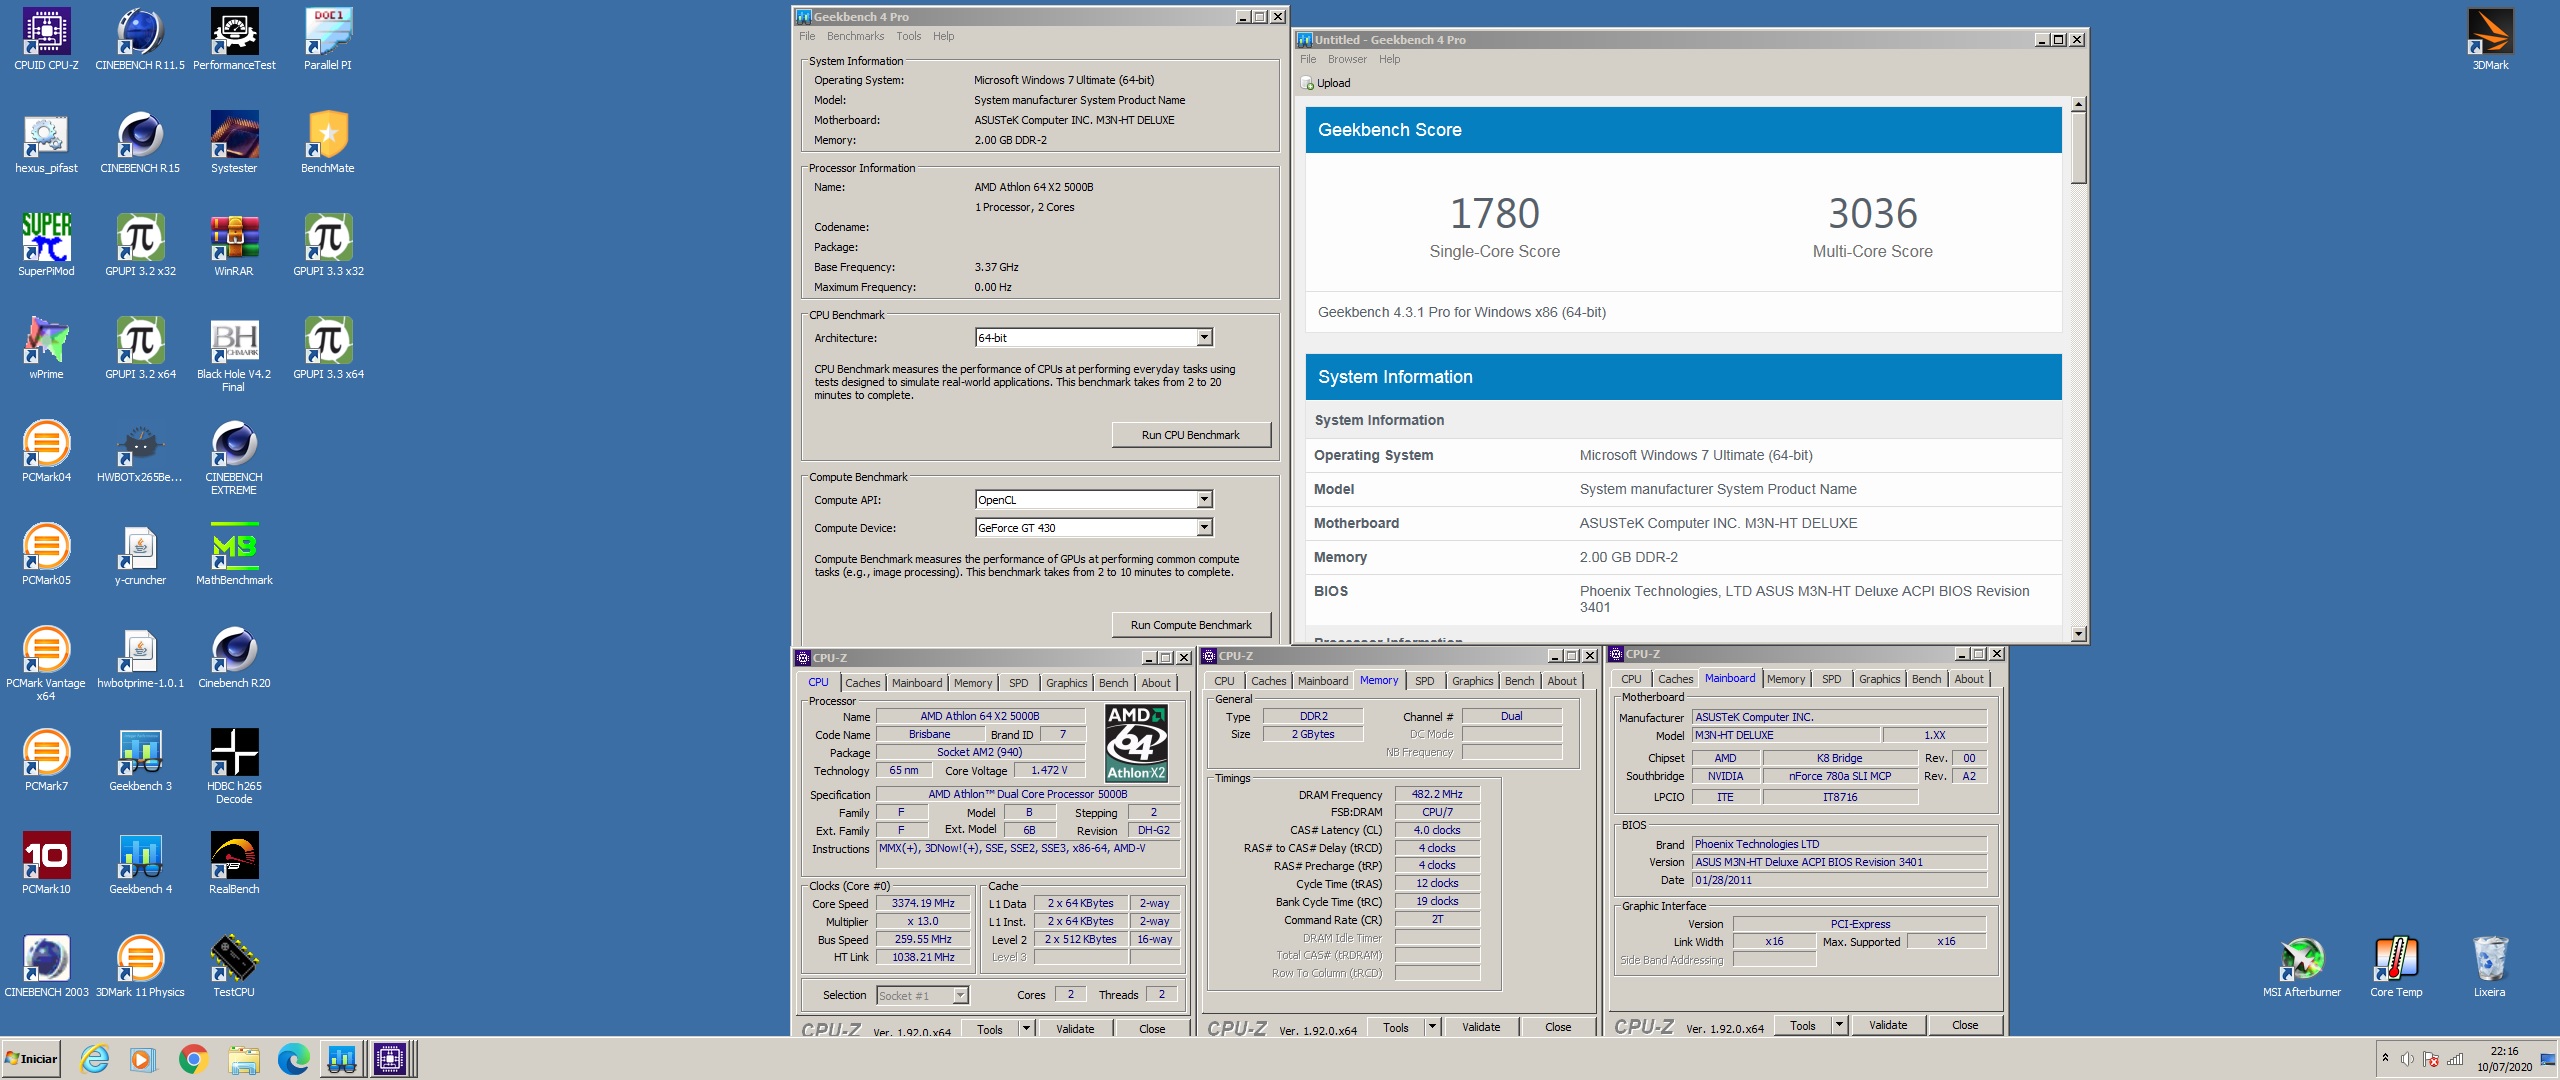Switch to SPD tab in Memory CPU-Z window

1424,681
